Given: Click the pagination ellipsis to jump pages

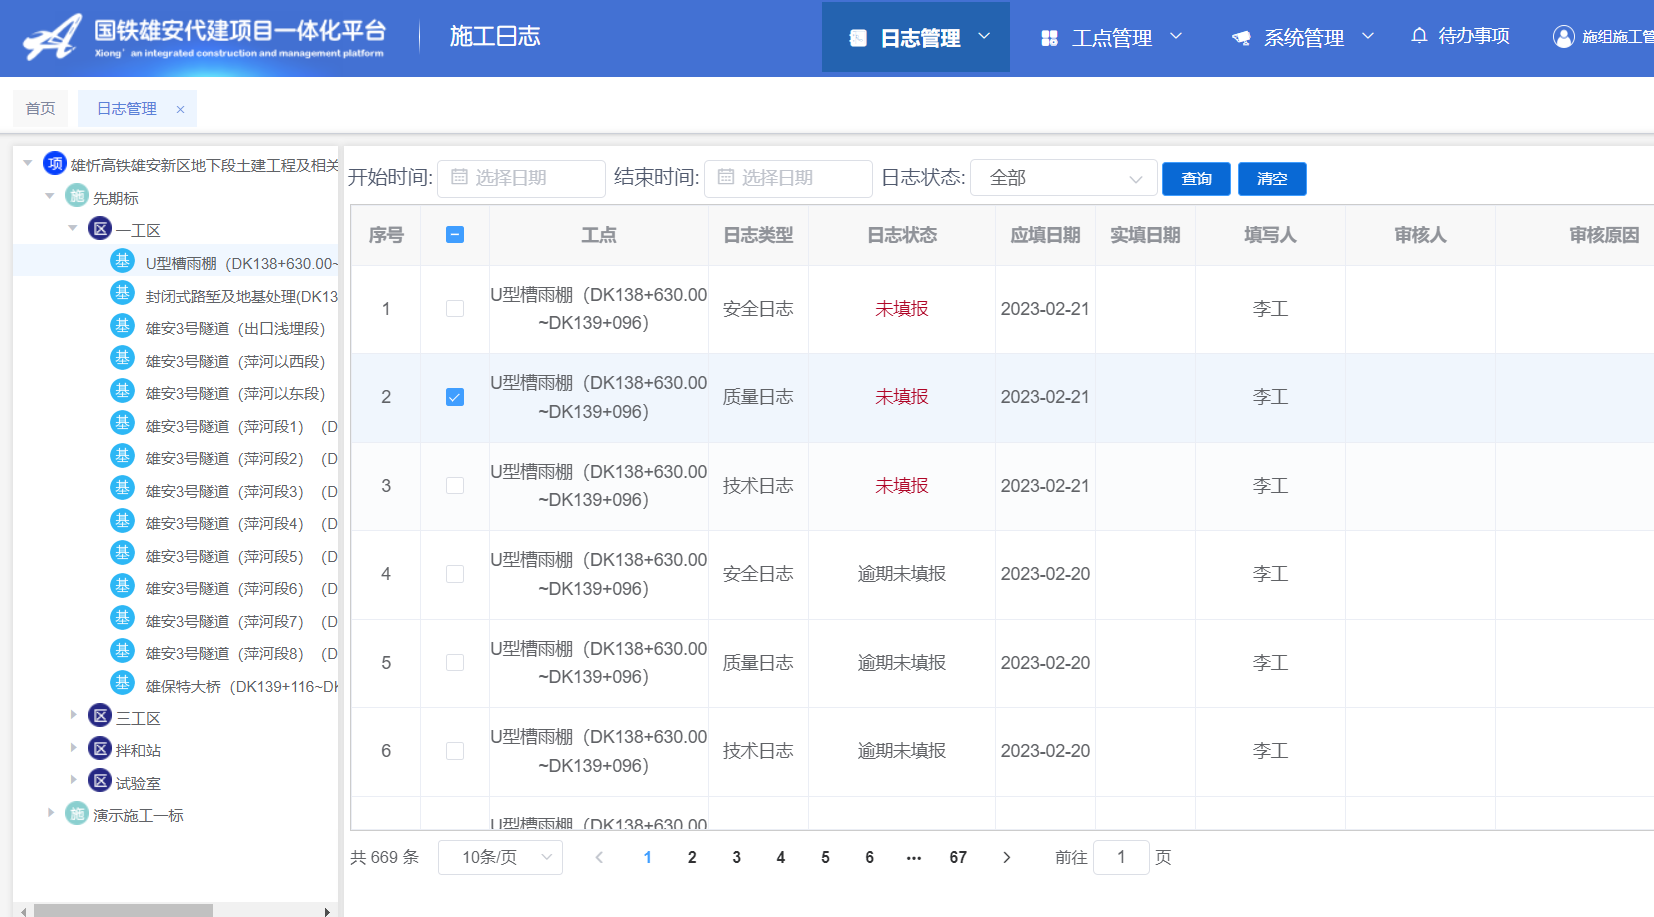Looking at the screenshot, I should click(913, 857).
